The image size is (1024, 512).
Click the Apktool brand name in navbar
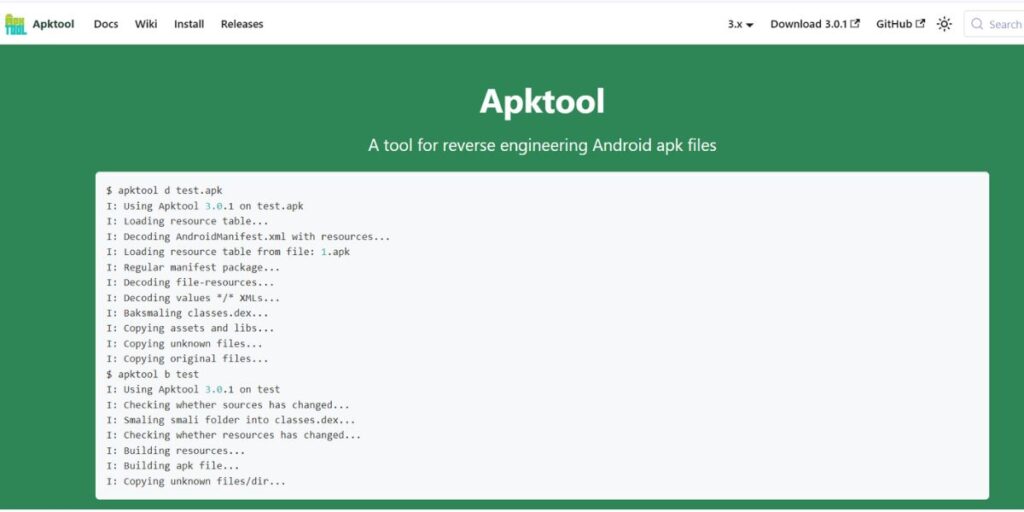(53, 24)
